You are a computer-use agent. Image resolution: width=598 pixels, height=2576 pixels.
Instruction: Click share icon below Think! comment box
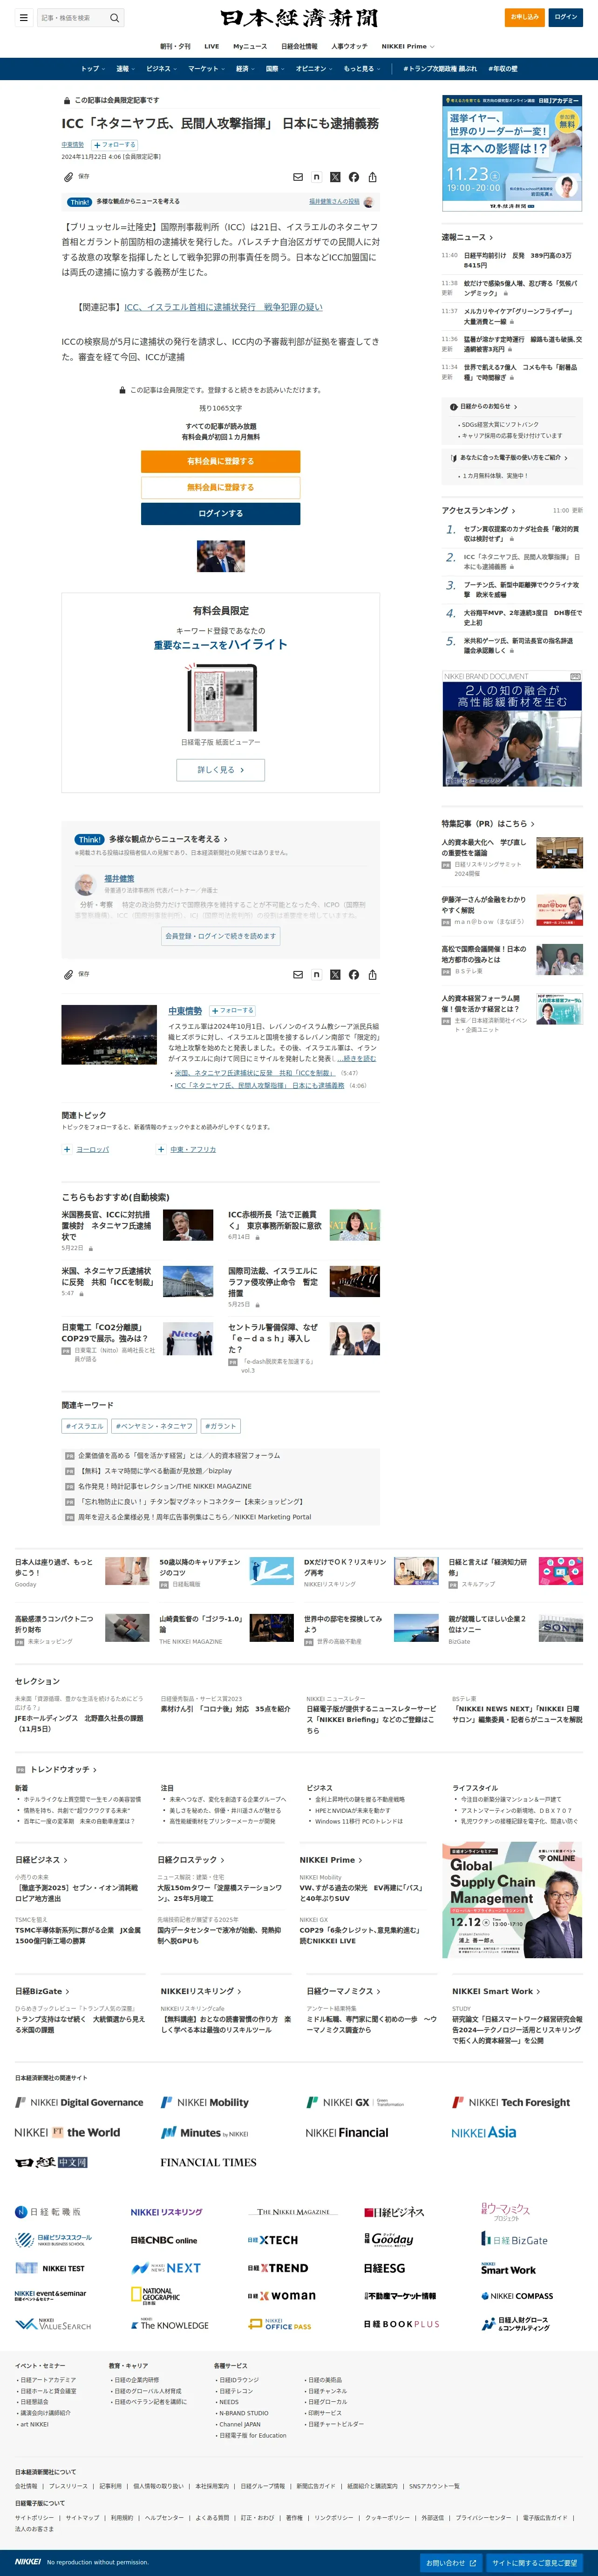coord(372,974)
